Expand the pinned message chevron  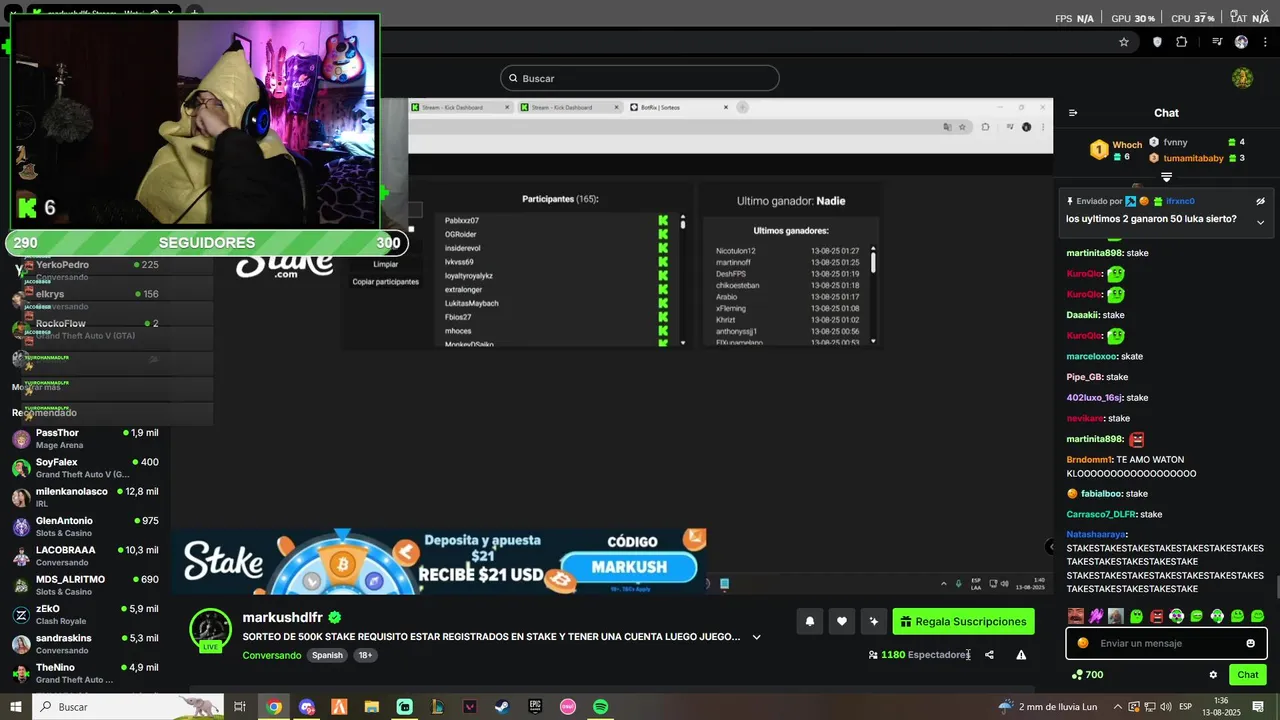coord(1260,222)
